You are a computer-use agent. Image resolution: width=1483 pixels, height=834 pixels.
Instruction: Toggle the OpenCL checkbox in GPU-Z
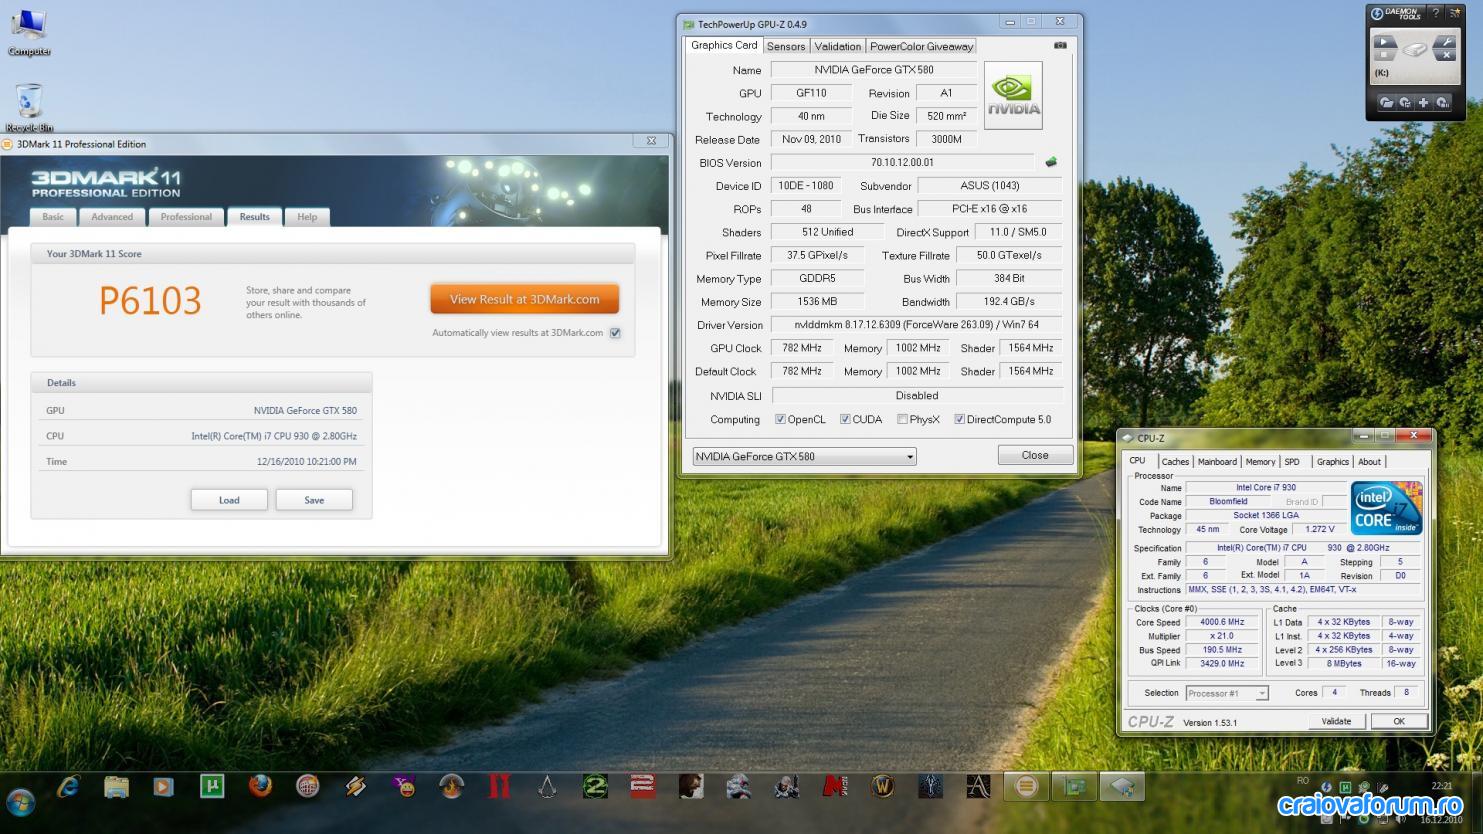(780, 419)
